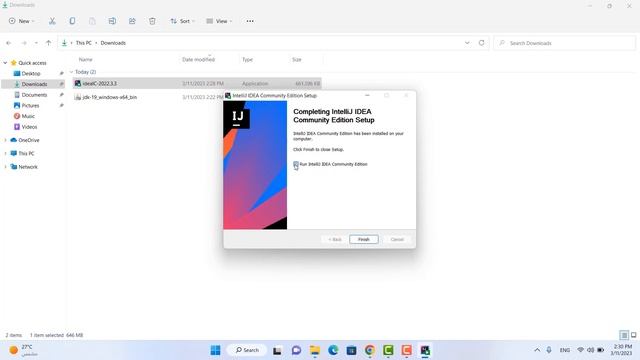Click Finish button in setup wizard
The image size is (640, 360).
(364, 240)
